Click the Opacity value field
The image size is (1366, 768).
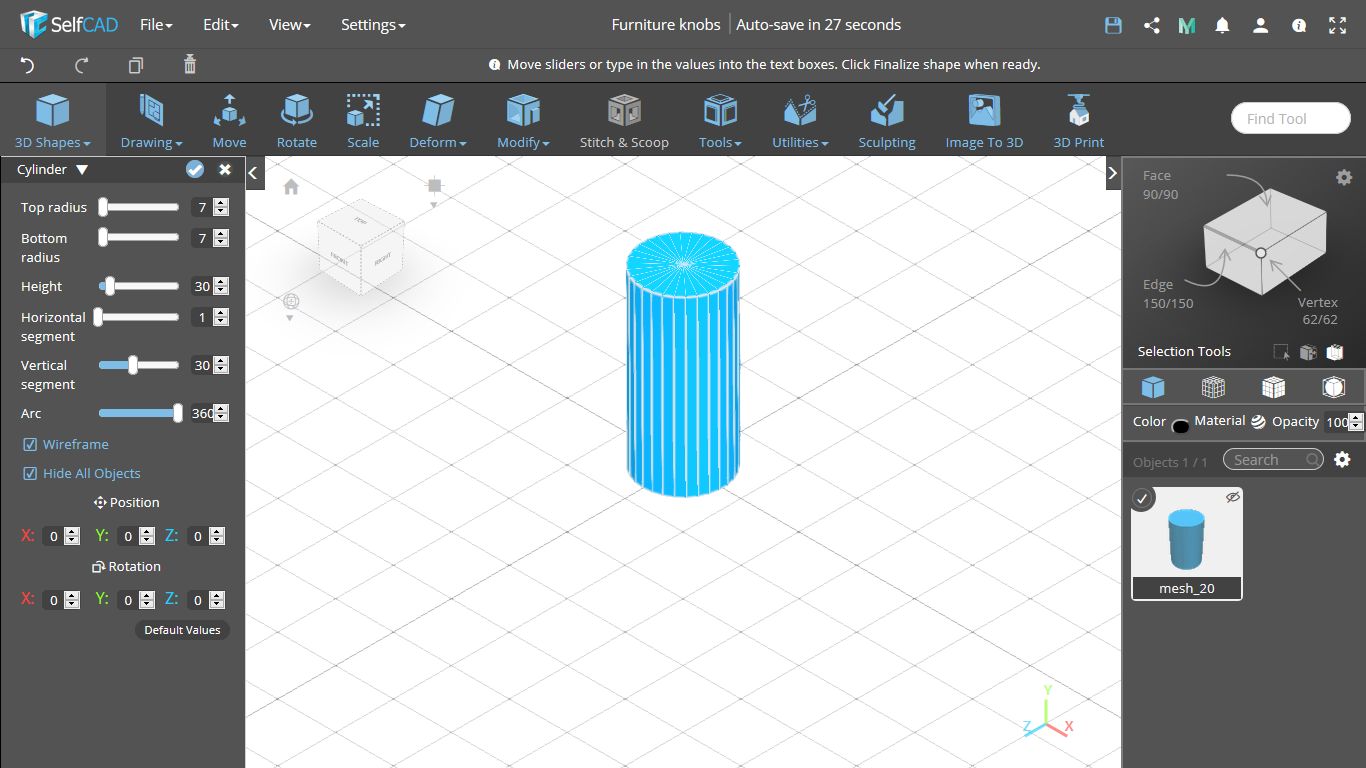click(1335, 422)
